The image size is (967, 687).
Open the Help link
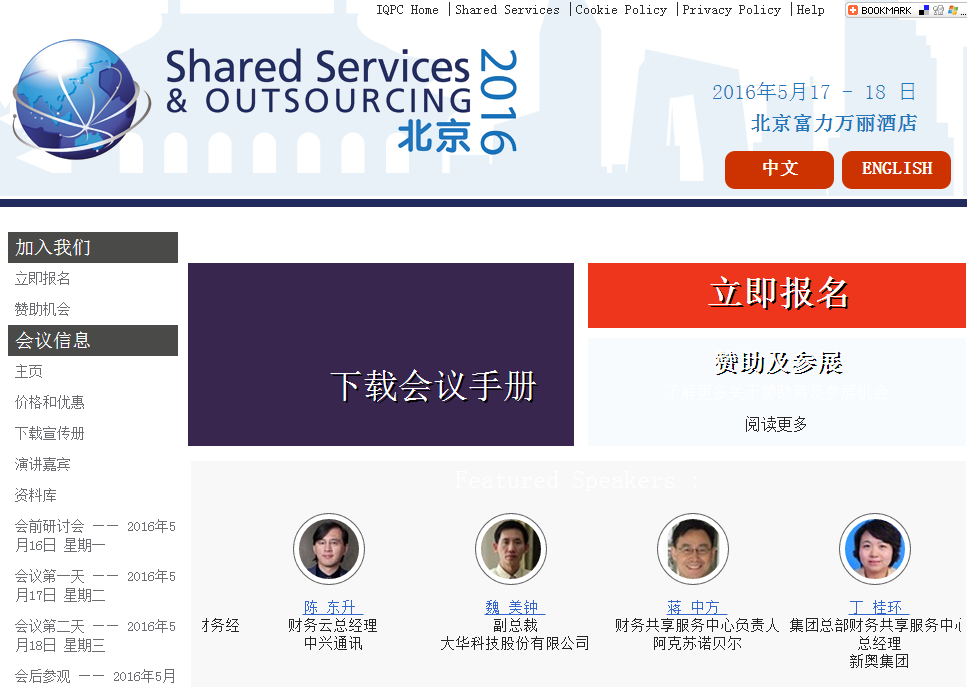[x=810, y=10]
